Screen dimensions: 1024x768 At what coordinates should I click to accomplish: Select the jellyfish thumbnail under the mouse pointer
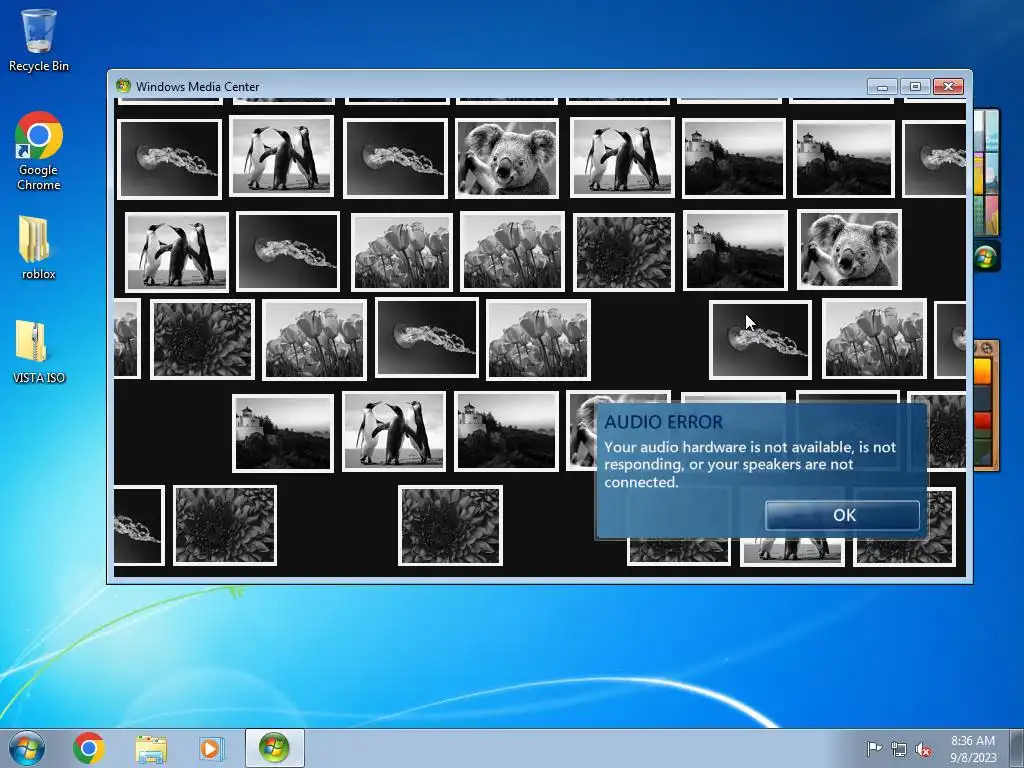[x=760, y=340]
